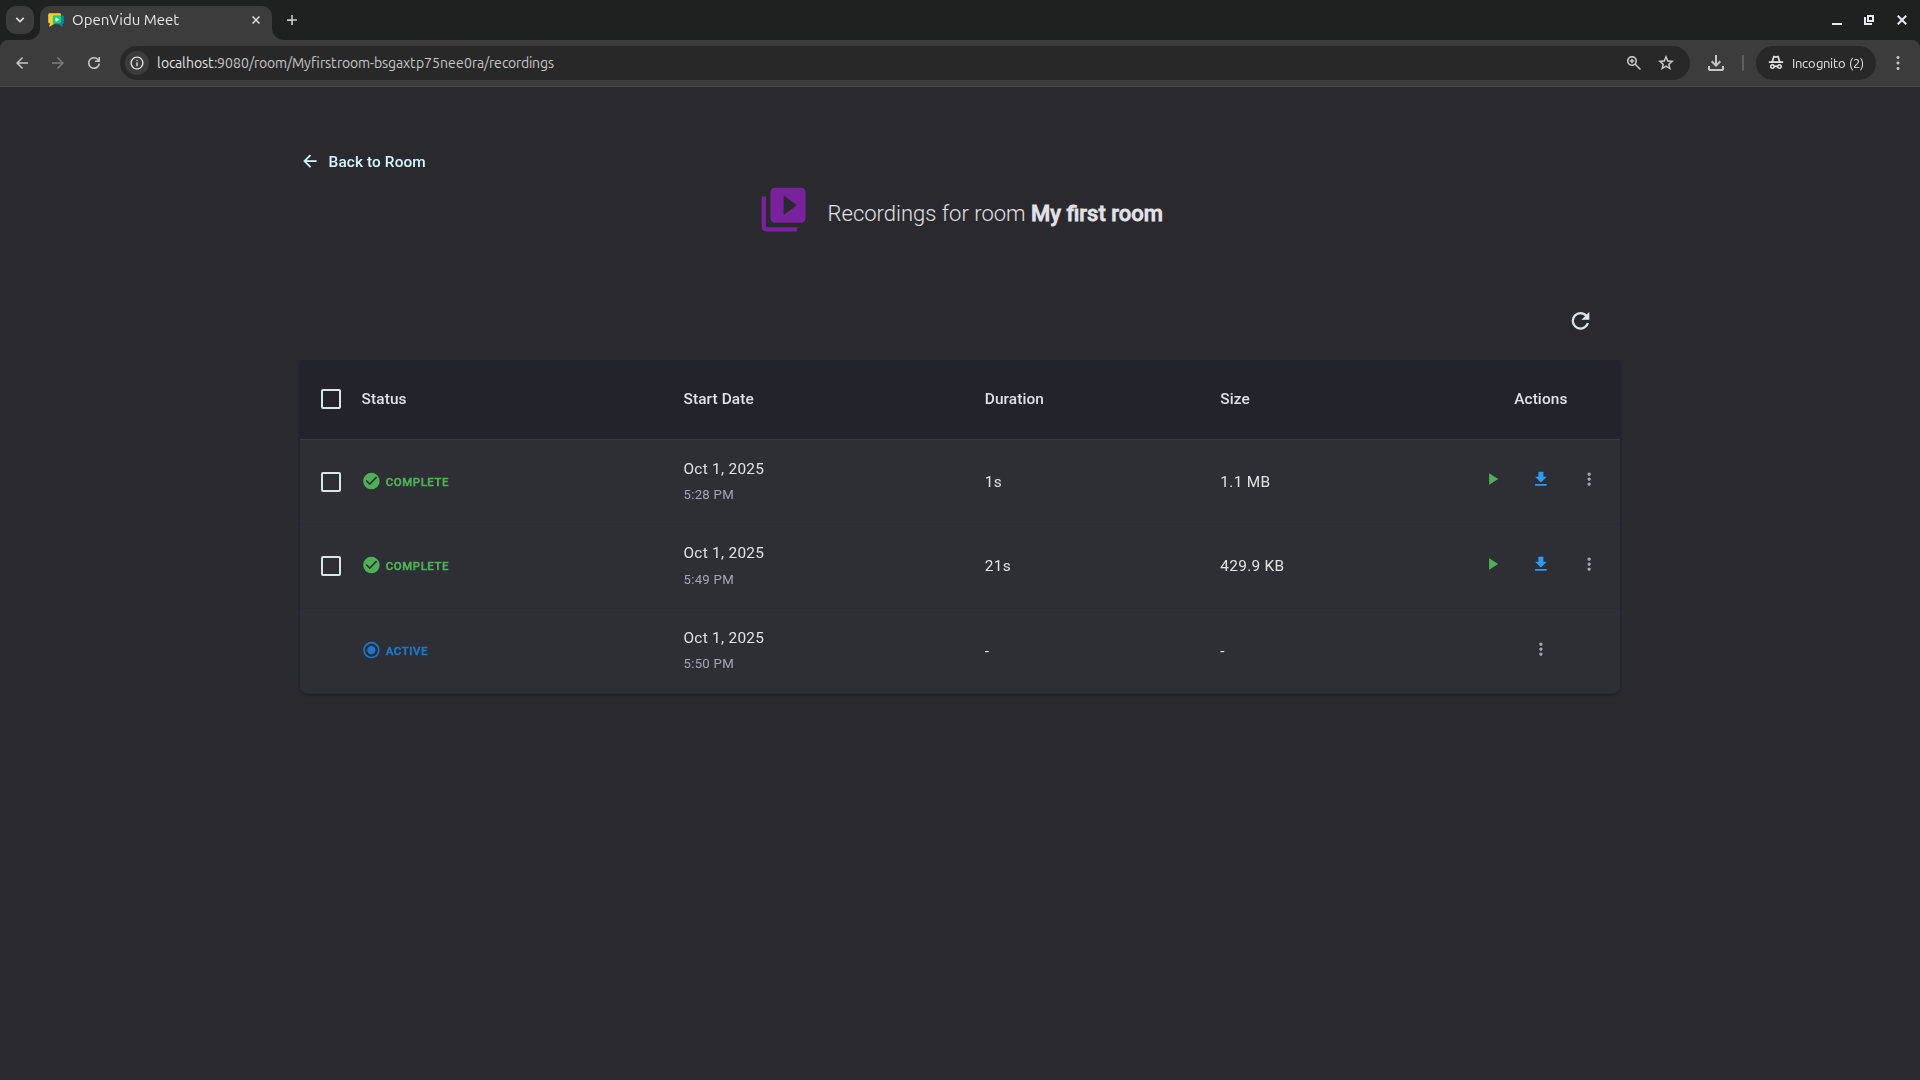1920x1080 pixels.
Task: Bookmark this page with the star icon
Action: [1666, 63]
